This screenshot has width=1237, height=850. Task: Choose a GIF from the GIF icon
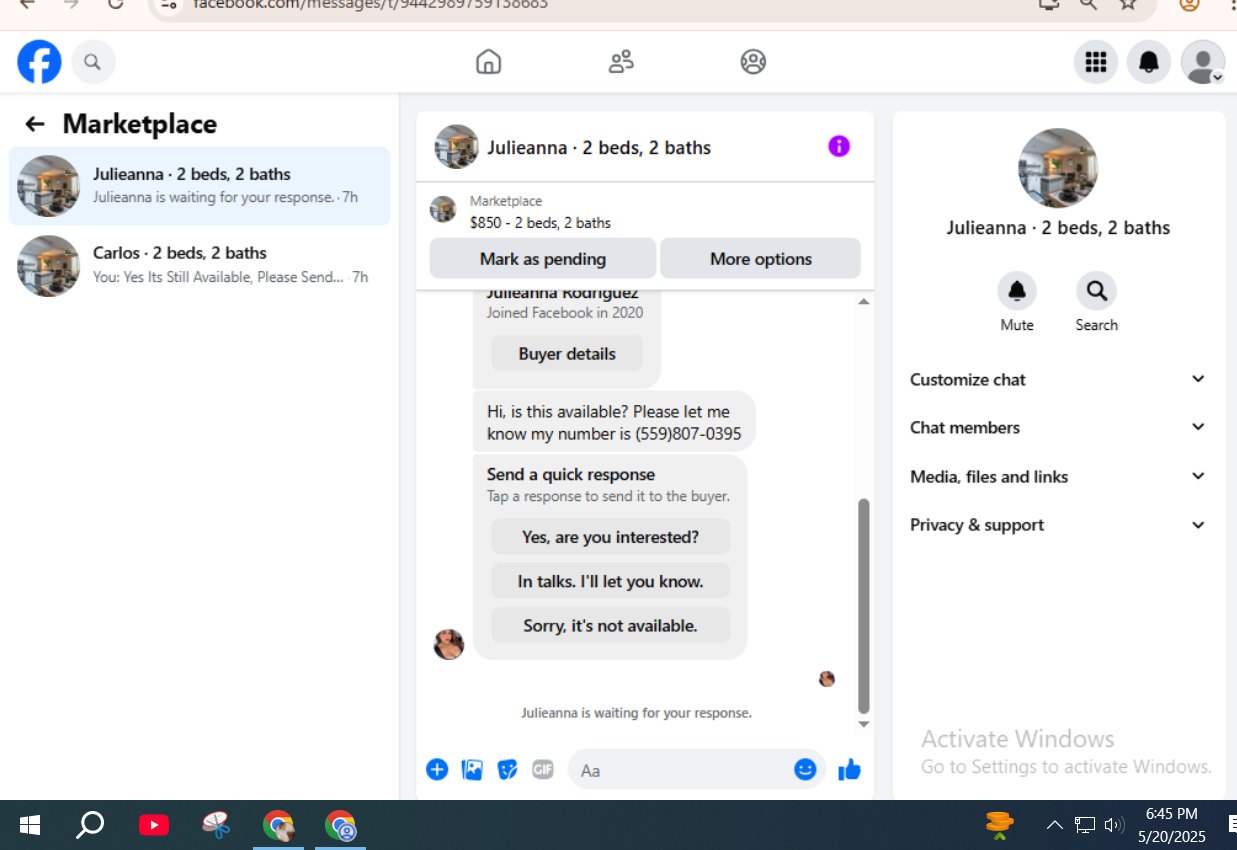(x=543, y=769)
